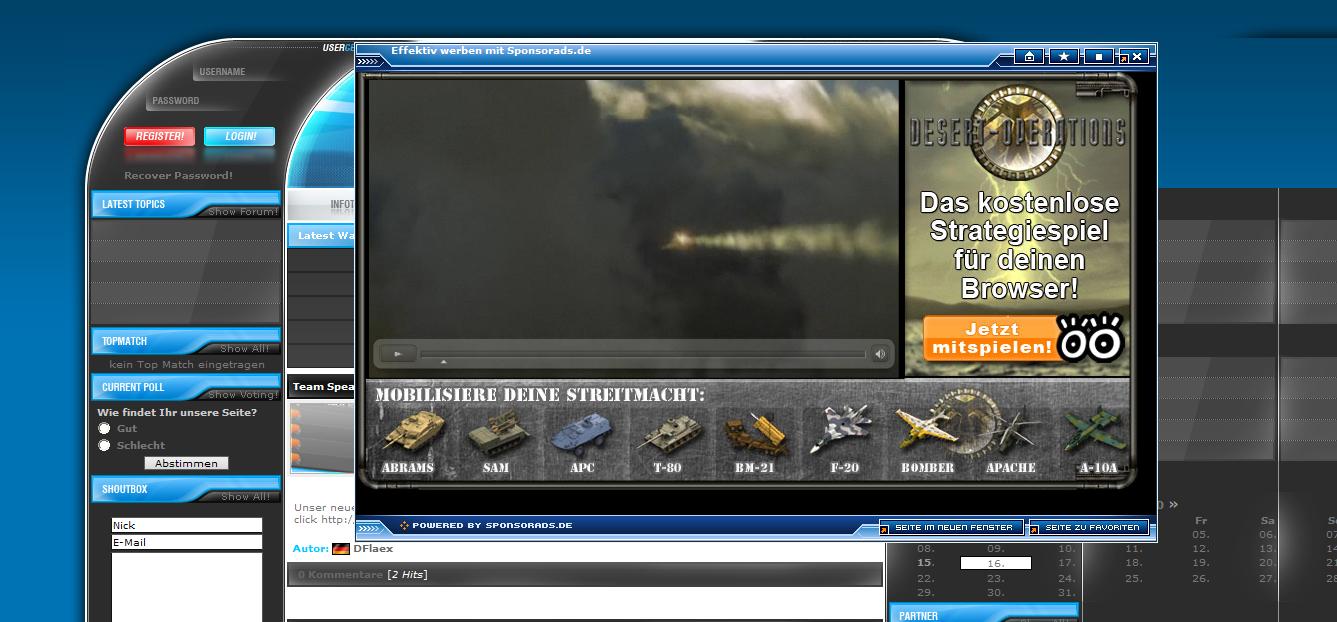Select calendar day 15.

(x=926, y=563)
